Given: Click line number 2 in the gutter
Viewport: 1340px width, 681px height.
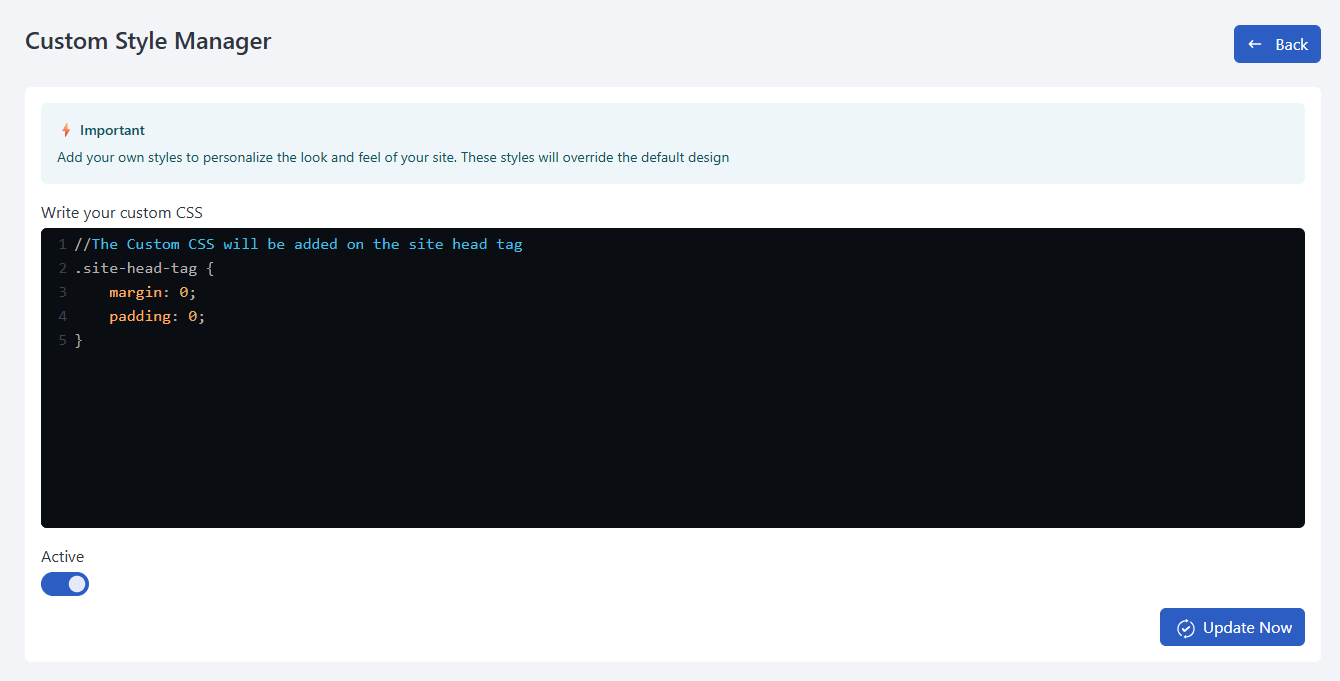Looking at the screenshot, I should click(62, 267).
